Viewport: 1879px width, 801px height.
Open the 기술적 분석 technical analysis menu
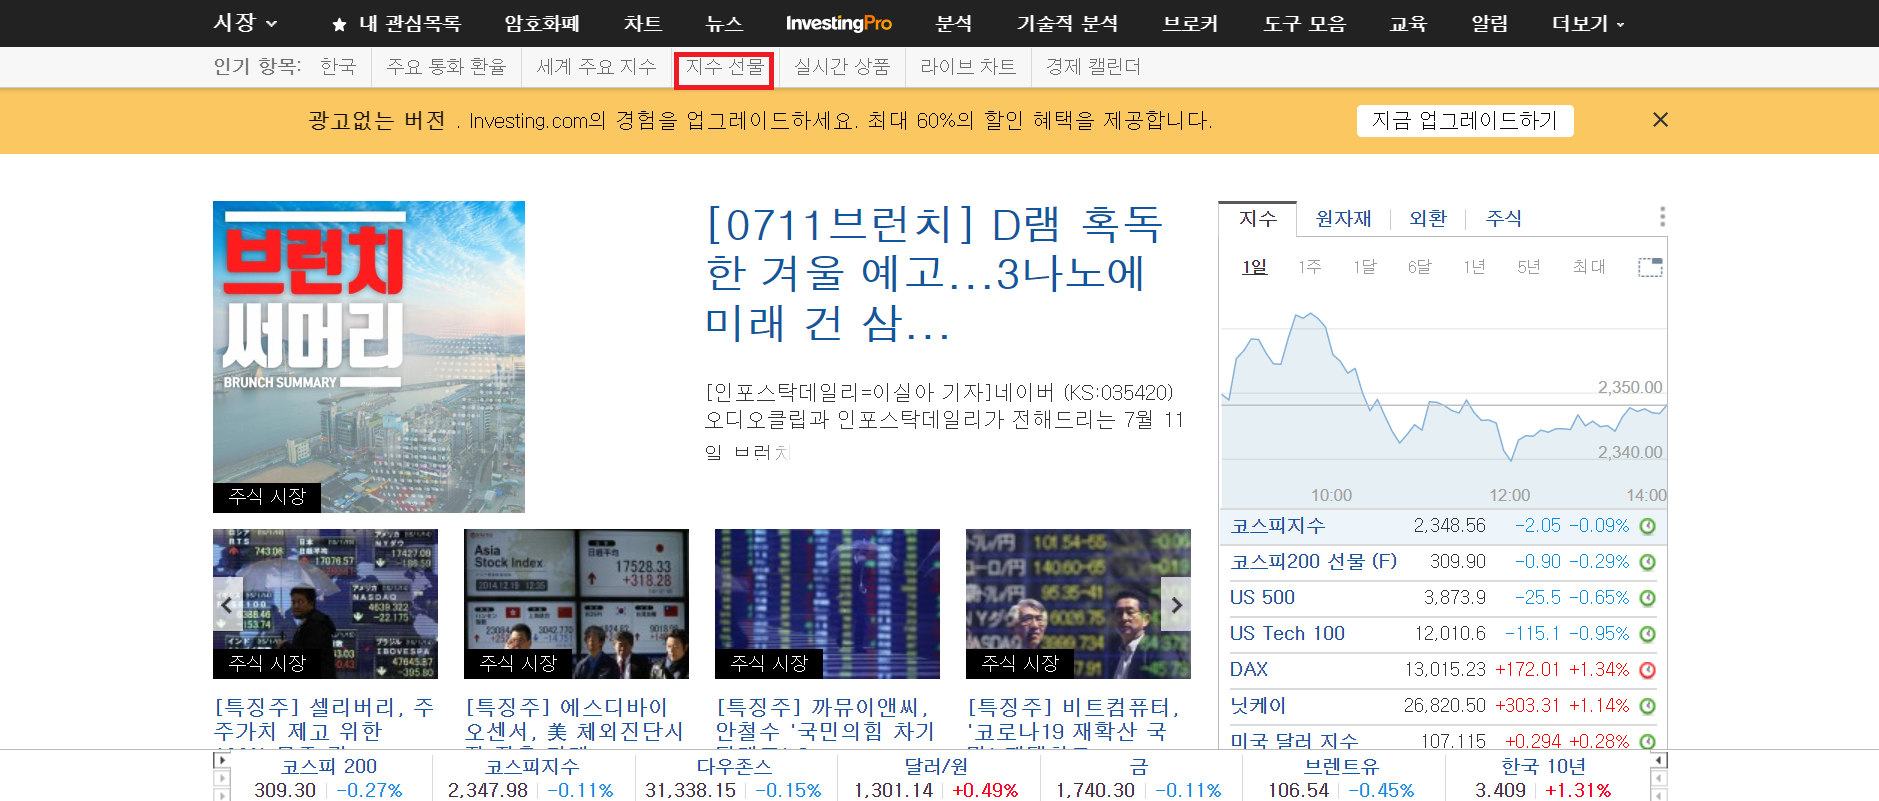point(1067,23)
